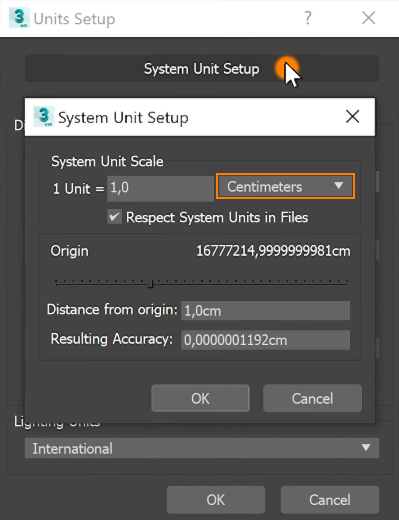Click the System Unit Setup button at top
The width and height of the screenshot is (399, 520).
tap(202, 69)
